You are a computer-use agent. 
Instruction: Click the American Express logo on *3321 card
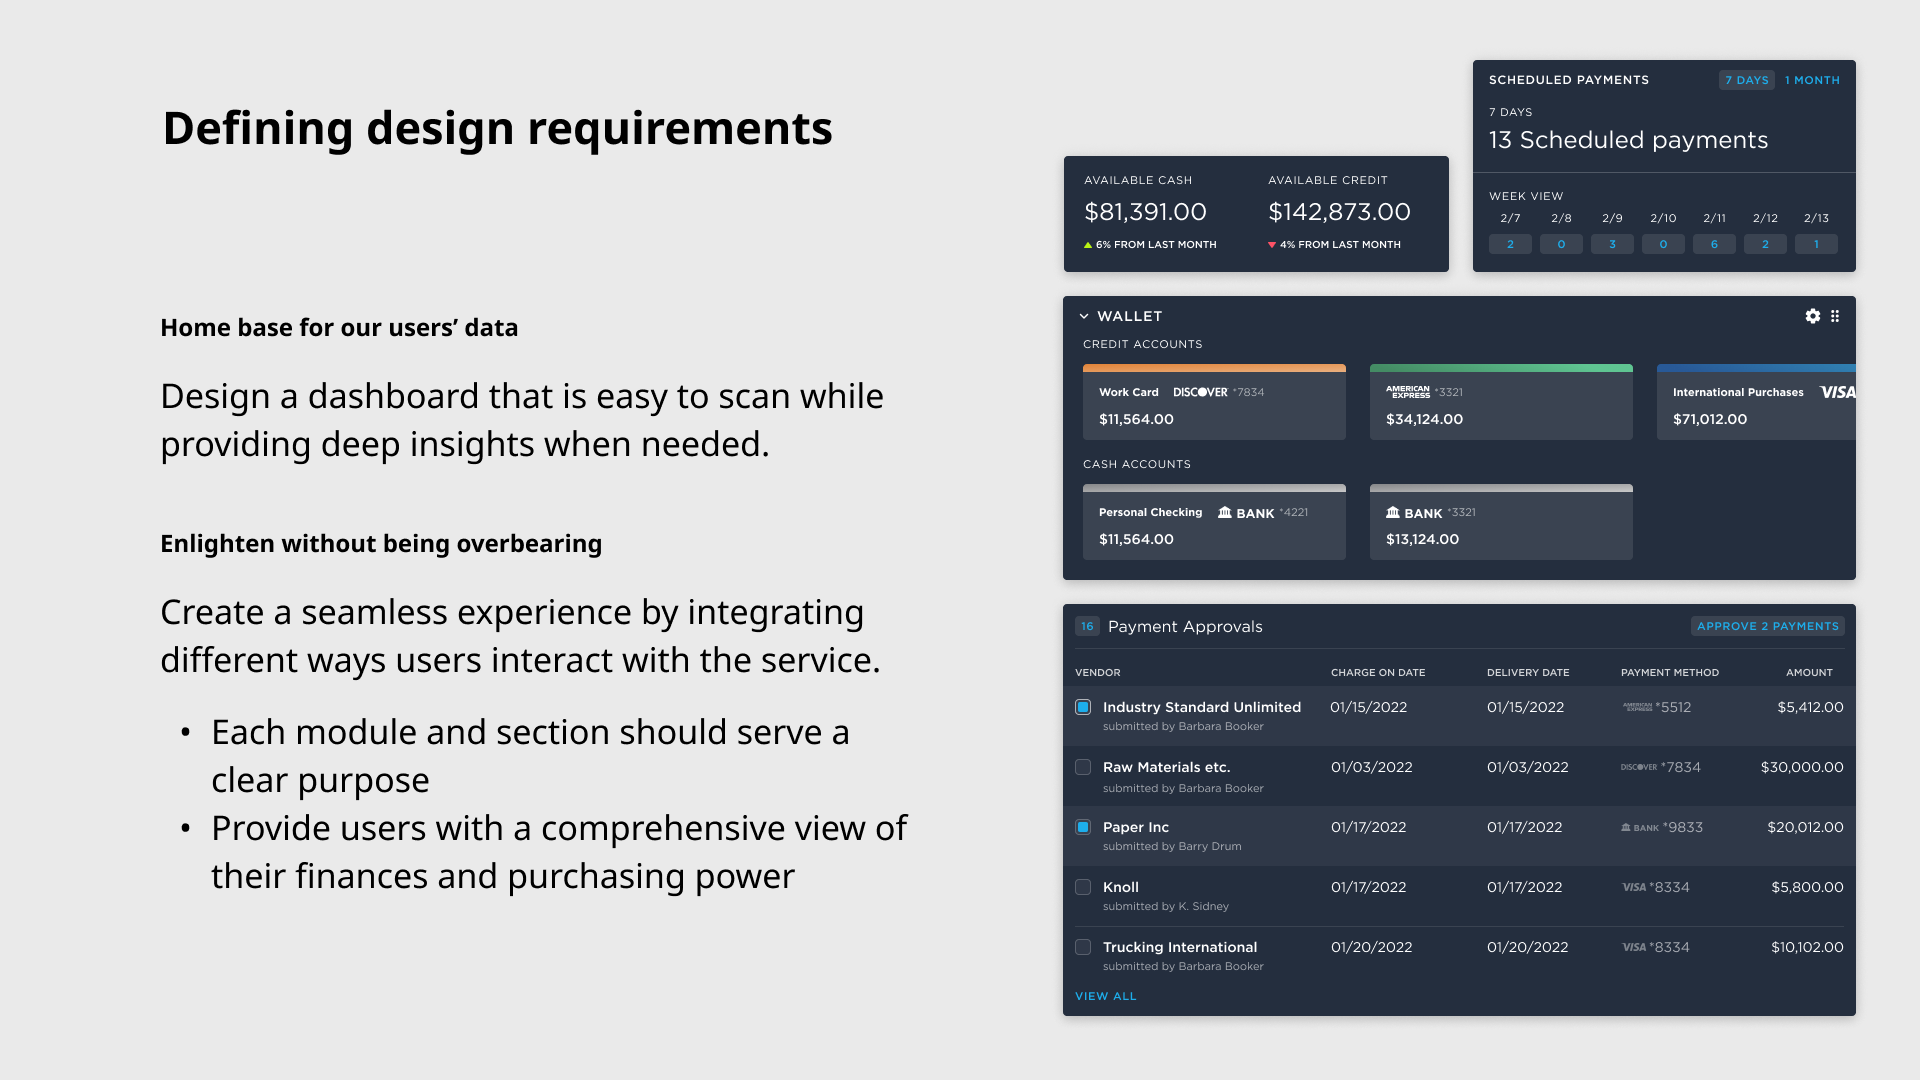(x=1408, y=392)
